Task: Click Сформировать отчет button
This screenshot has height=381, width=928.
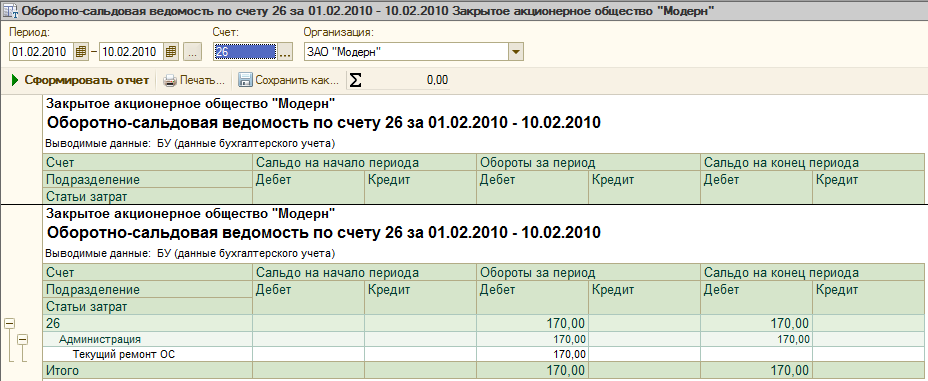Action: [x=80, y=80]
